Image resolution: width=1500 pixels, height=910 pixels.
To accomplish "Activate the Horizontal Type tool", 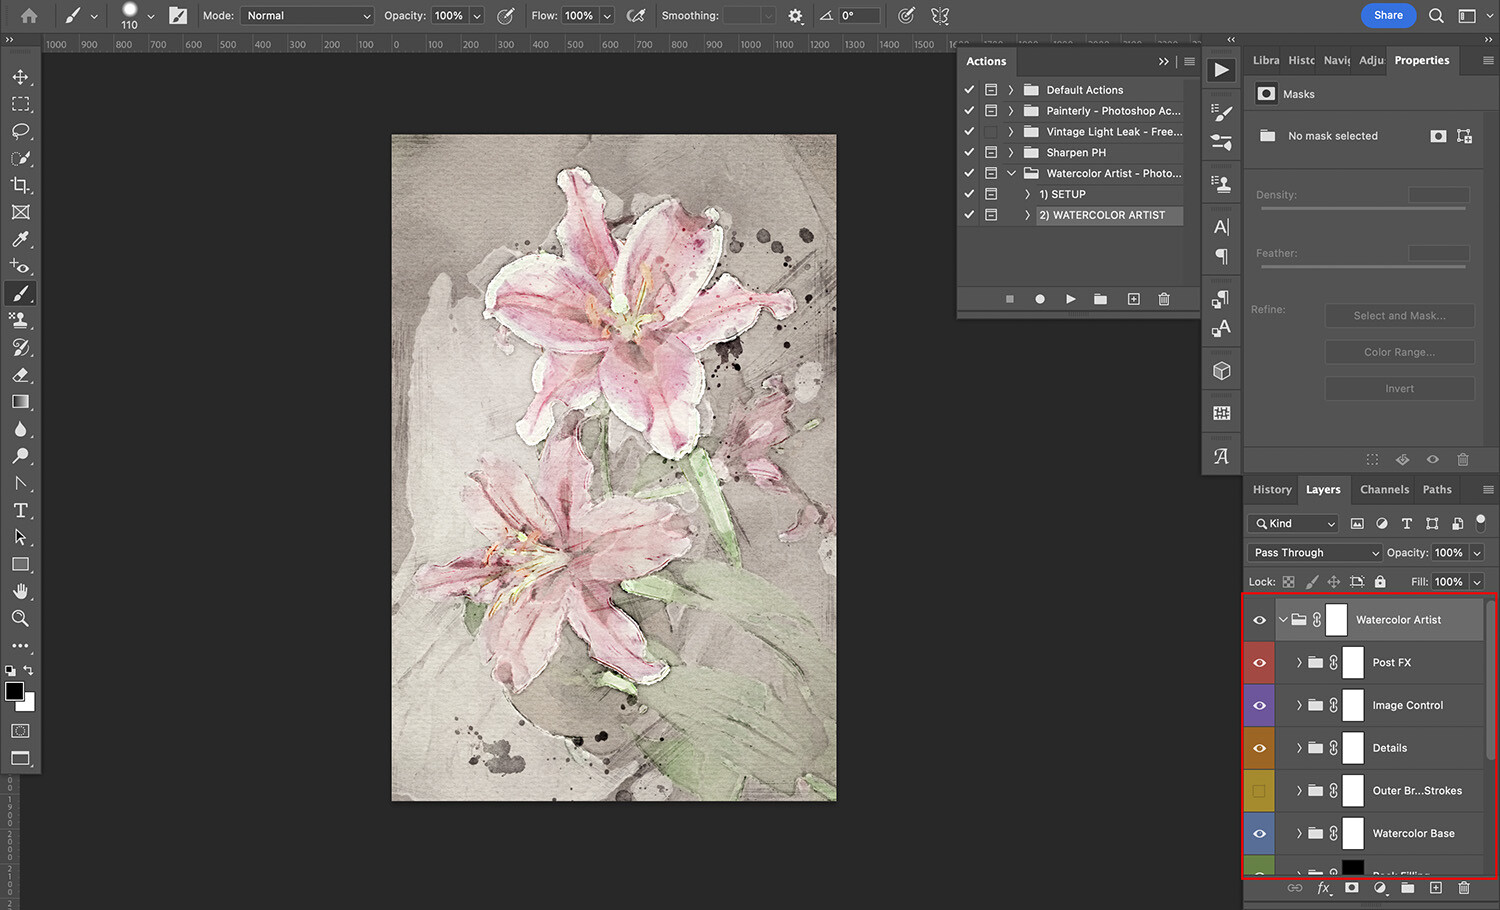I will pyautogui.click(x=20, y=510).
